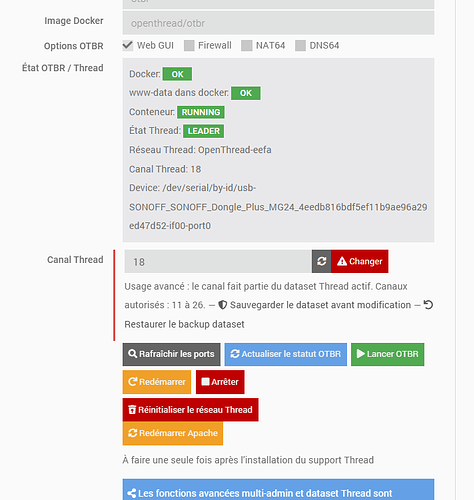Click the Canal Thread input field showing 18
The height and width of the screenshot is (500, 474).
[x=218, y=261]
